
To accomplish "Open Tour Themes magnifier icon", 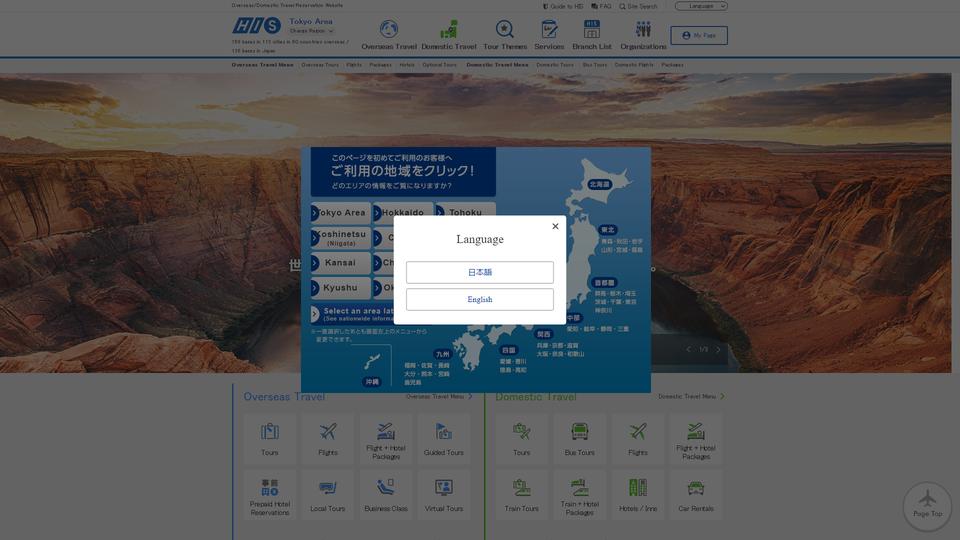I will coord(504,35).
